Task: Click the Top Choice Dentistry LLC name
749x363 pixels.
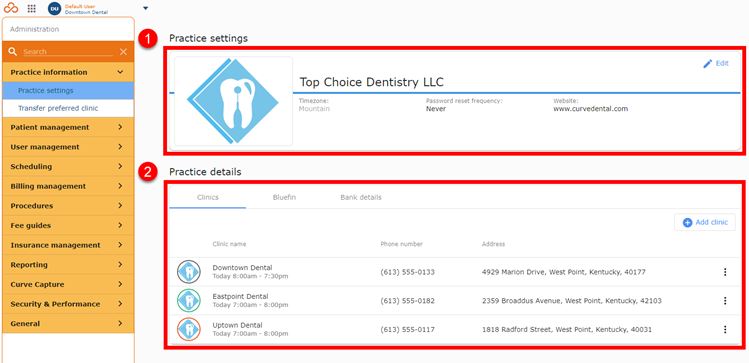Action: point(372,82)
